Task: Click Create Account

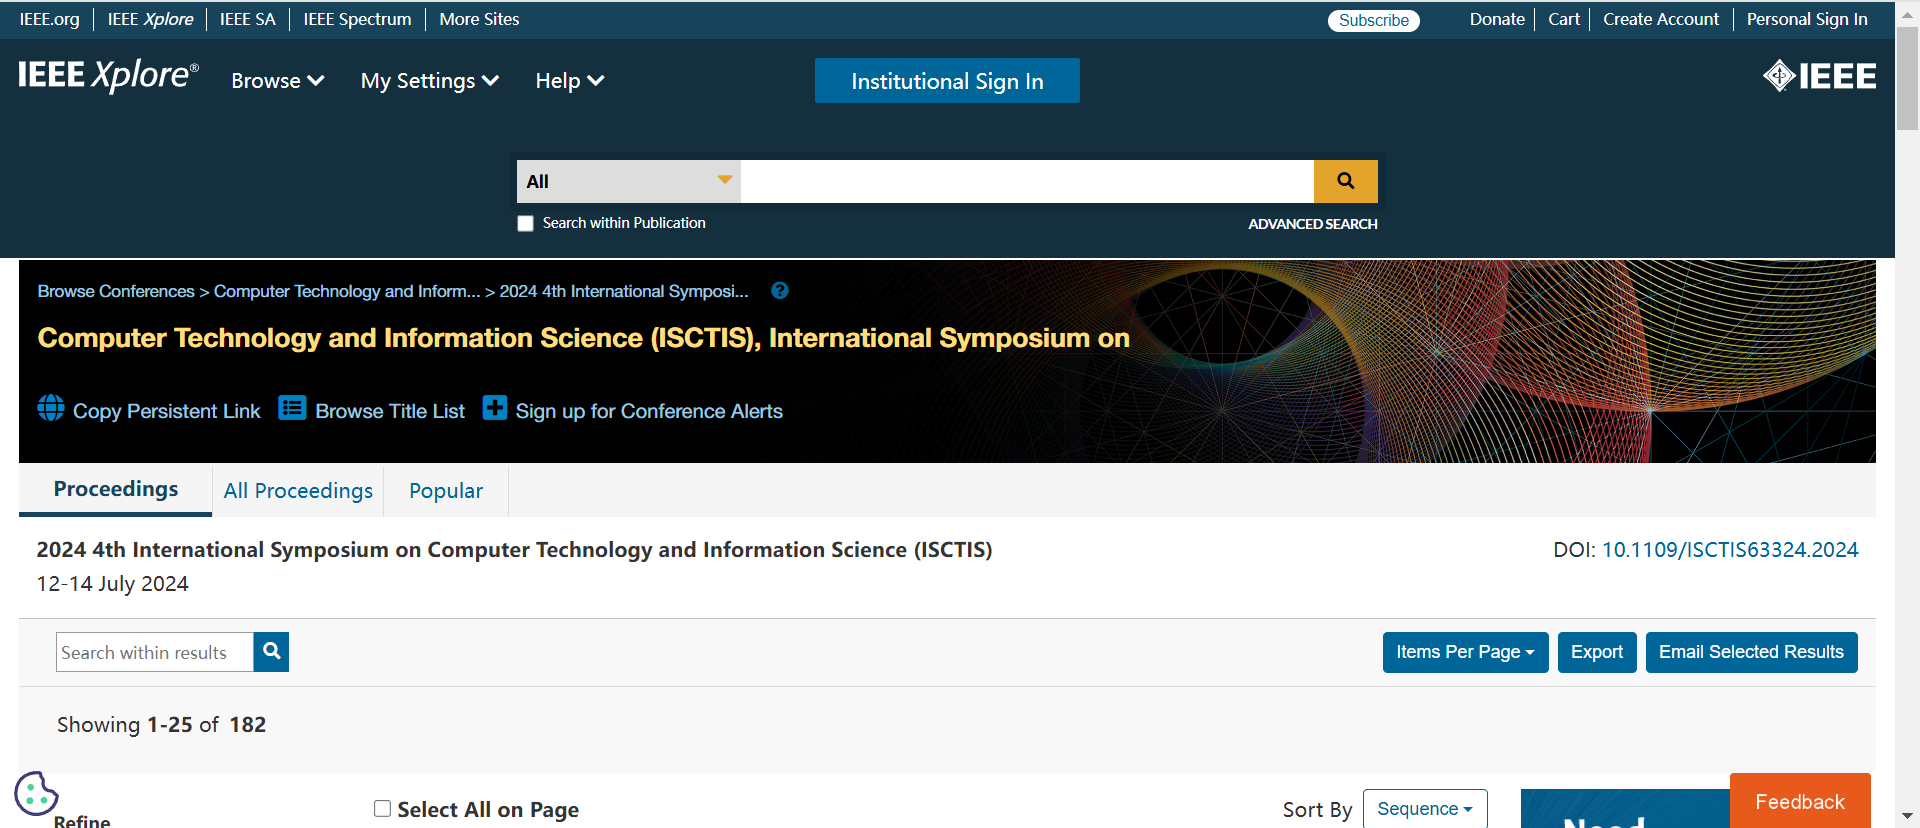Action: (1661, 19)
